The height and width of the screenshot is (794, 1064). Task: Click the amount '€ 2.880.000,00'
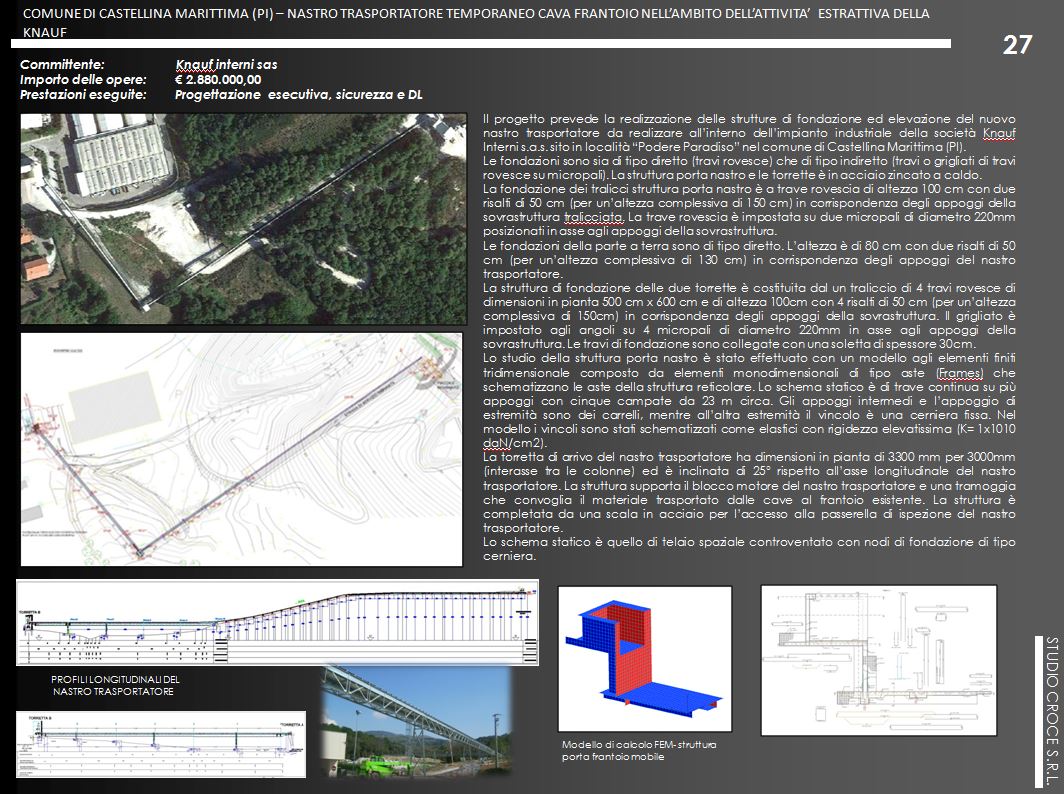coord(218,79)
